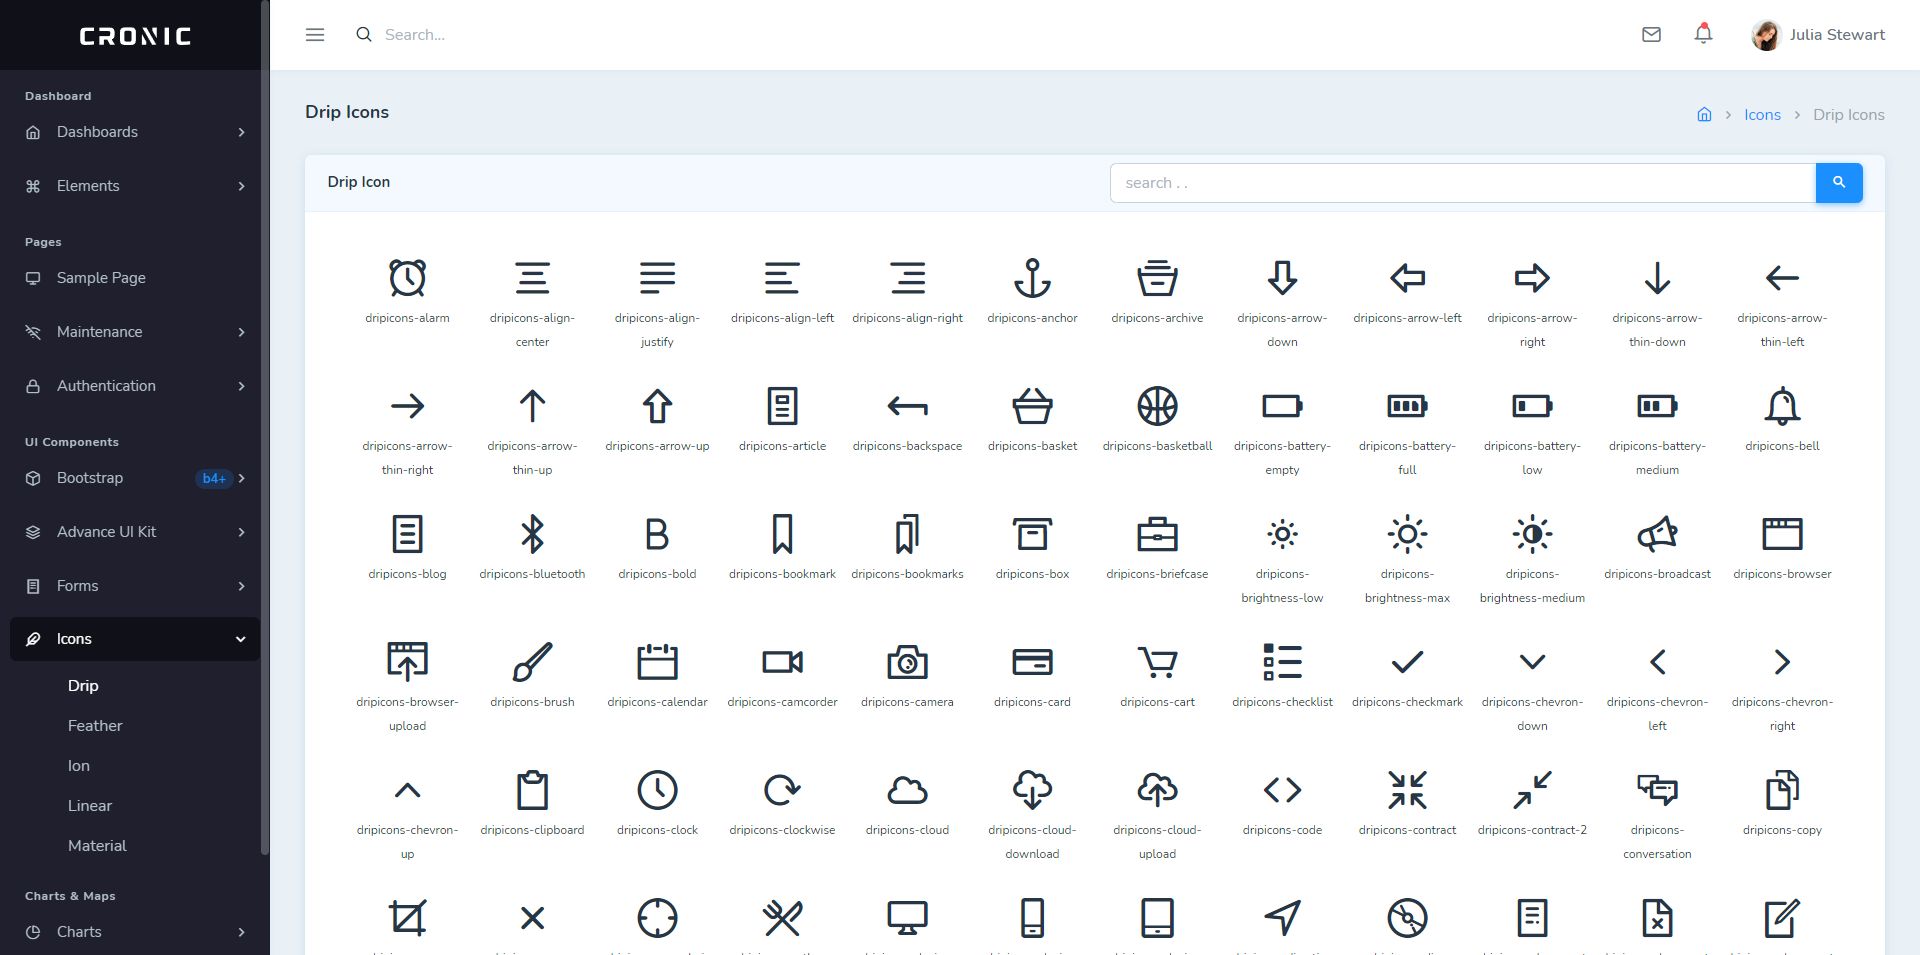Select the dripicons-clock icon
This screenshot has height=955, width=1920.
pos(657,790)
